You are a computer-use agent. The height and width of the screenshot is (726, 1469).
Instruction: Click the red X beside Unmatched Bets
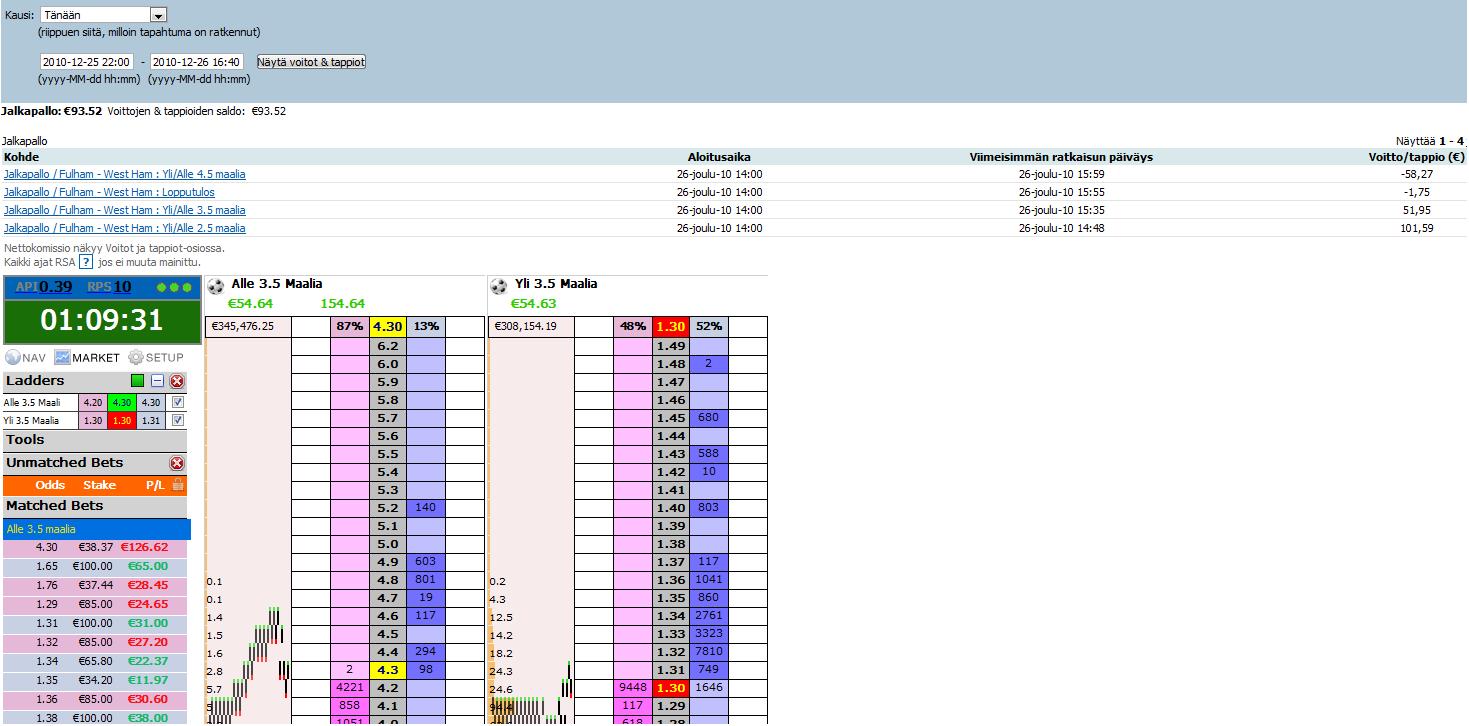[x=177, y=463]
